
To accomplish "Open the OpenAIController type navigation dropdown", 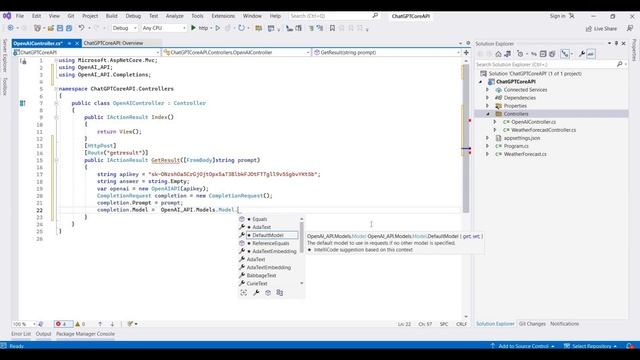I will (x=237, y=52).
